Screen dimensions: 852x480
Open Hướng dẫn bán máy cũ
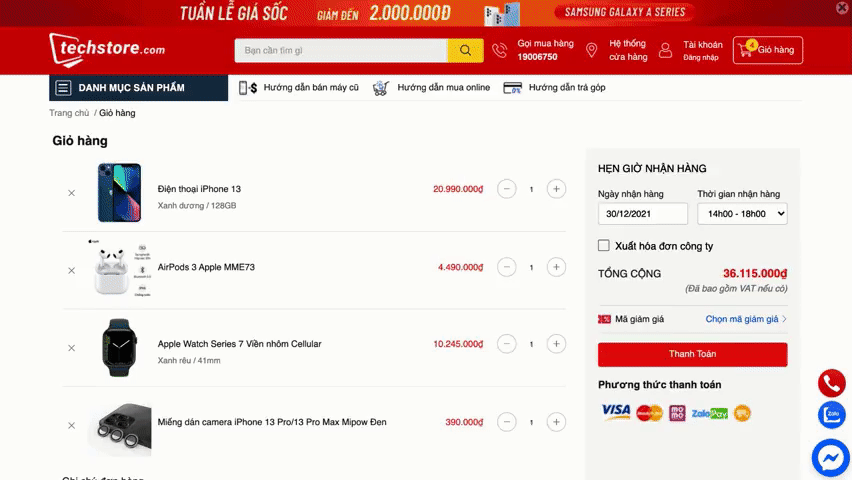tap(311, 88)
